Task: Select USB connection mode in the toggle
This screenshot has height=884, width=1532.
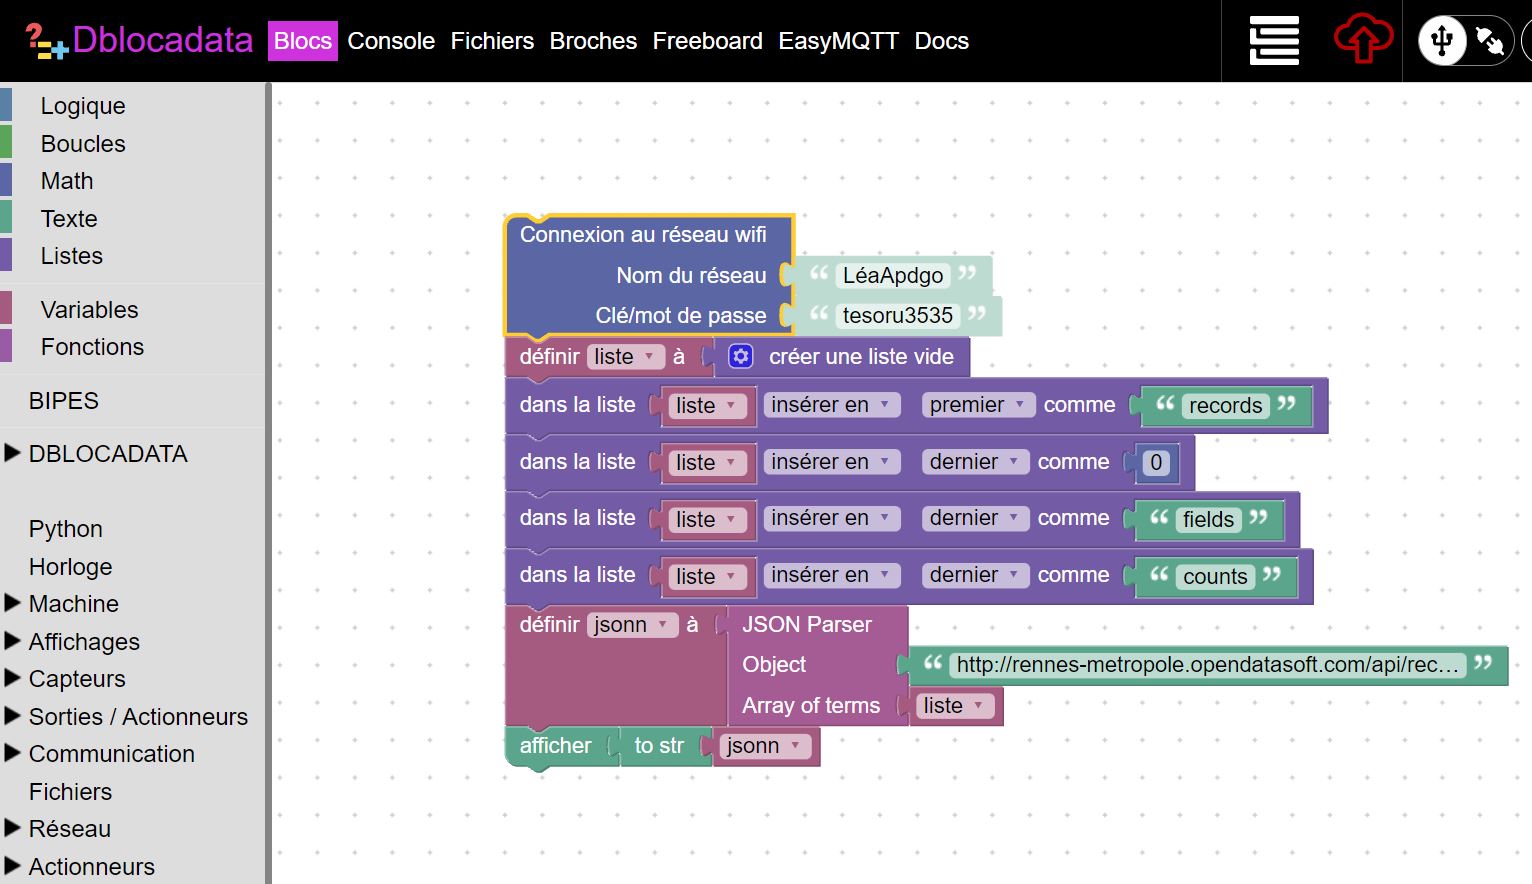Action: click(x=1442, y=41)
